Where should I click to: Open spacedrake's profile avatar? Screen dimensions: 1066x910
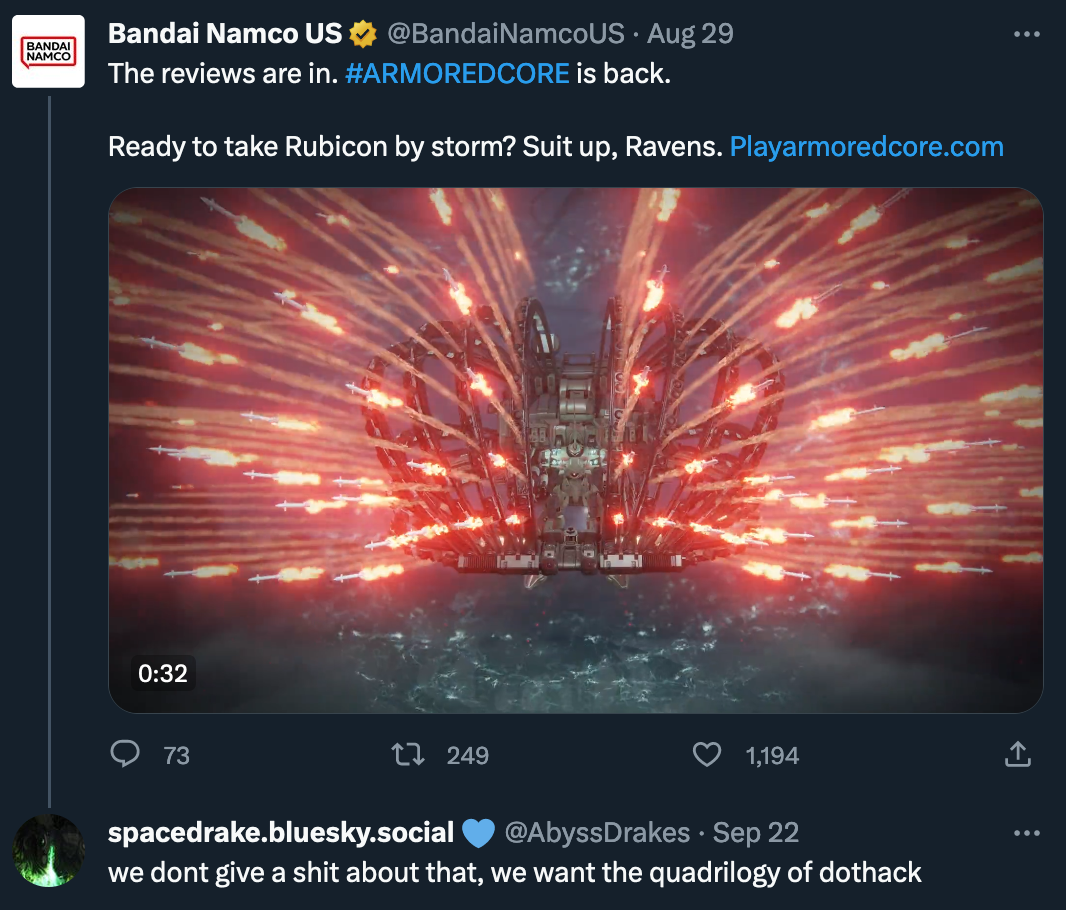tap(48, 850)
